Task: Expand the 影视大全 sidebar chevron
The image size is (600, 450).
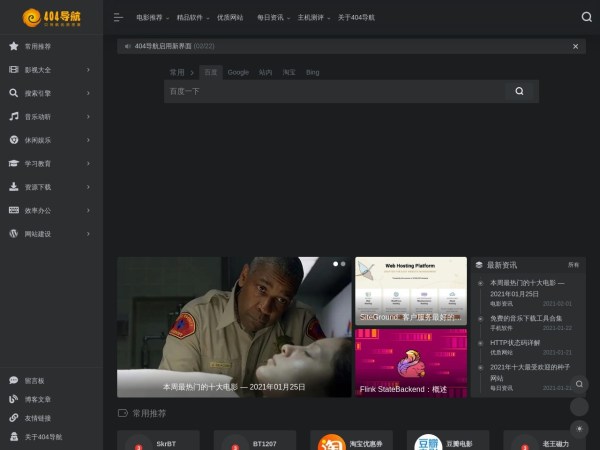Action: 88,70
